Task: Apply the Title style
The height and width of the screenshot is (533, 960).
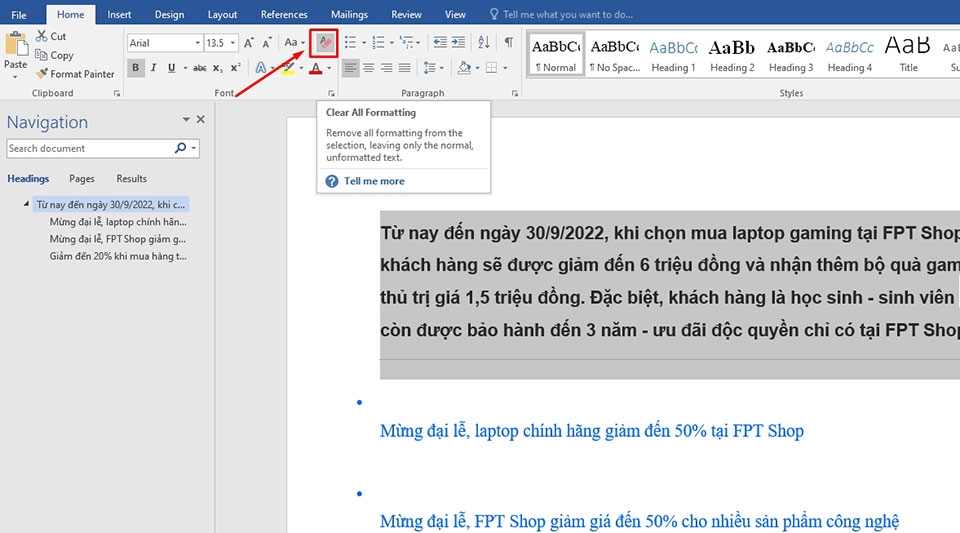Action: (x=909, y=55)
